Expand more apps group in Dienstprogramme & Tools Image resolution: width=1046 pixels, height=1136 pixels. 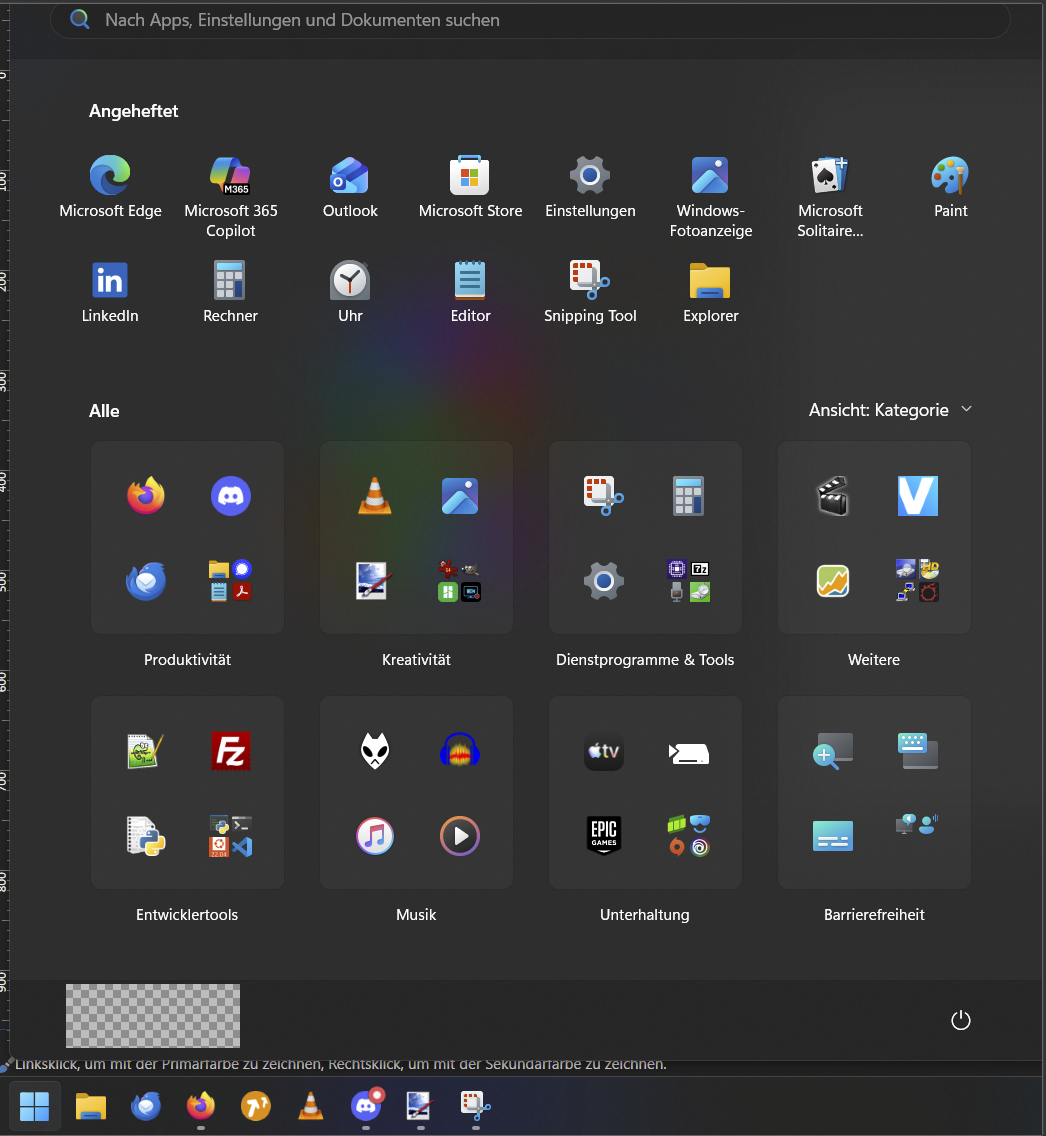pyautogui.click(x=688, y=581)
